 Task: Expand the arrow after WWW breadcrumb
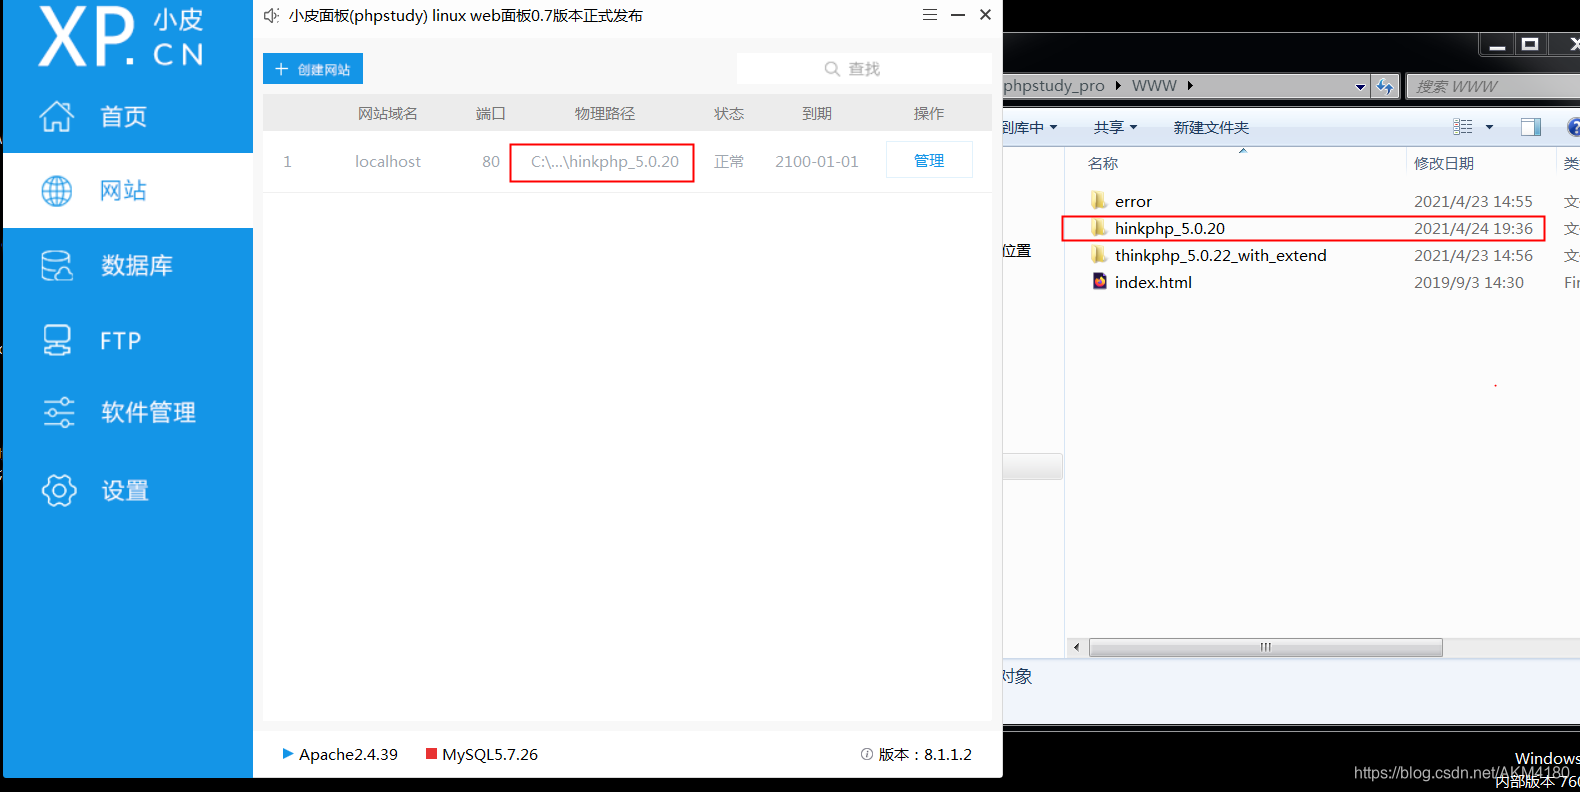tap(1190, 86)
